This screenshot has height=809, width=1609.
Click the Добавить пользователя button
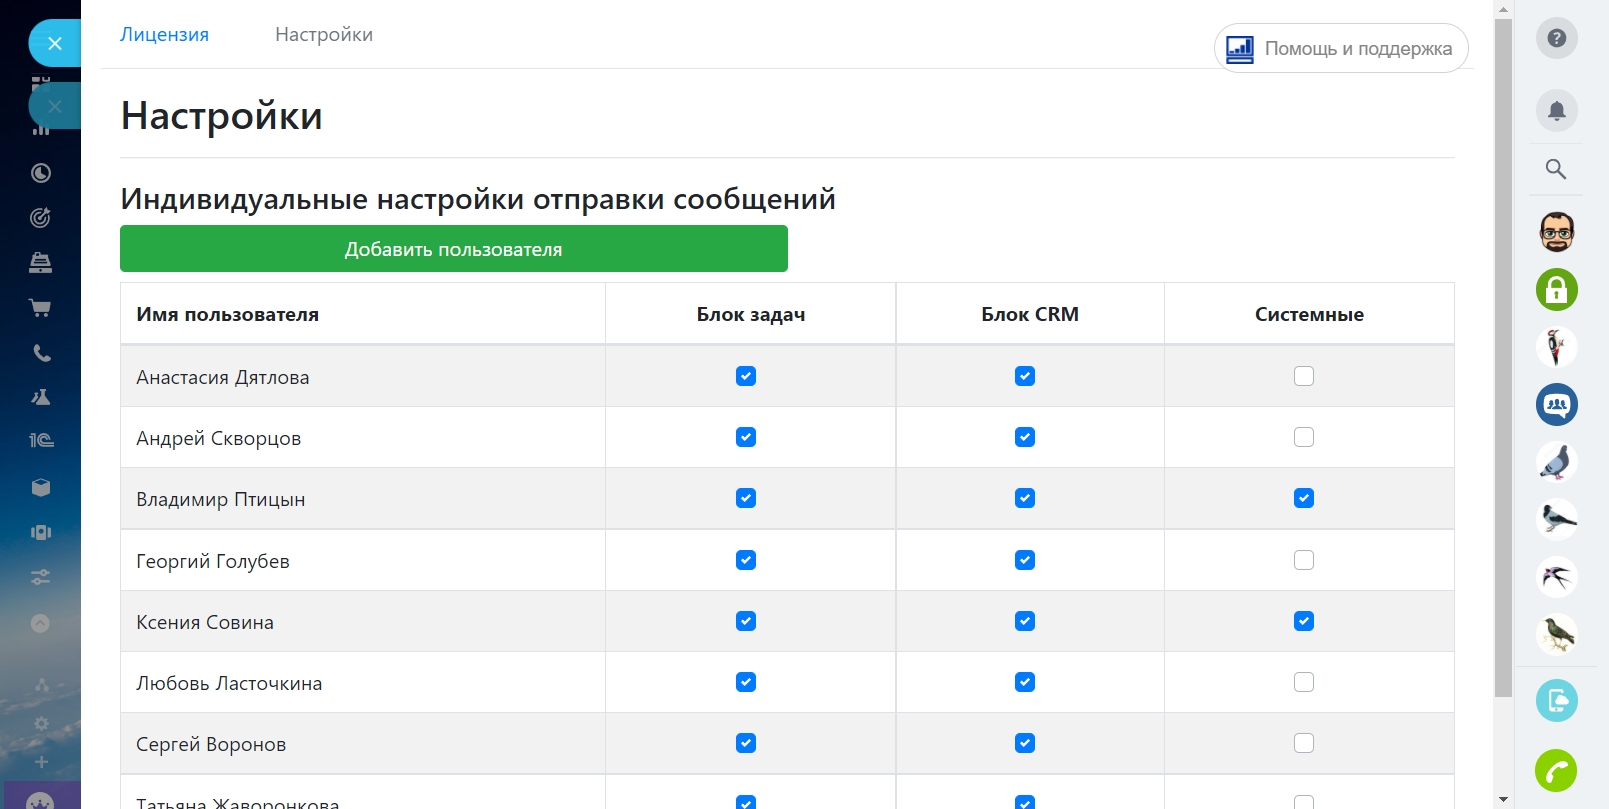pyautogui.click(x=453, y=249)
